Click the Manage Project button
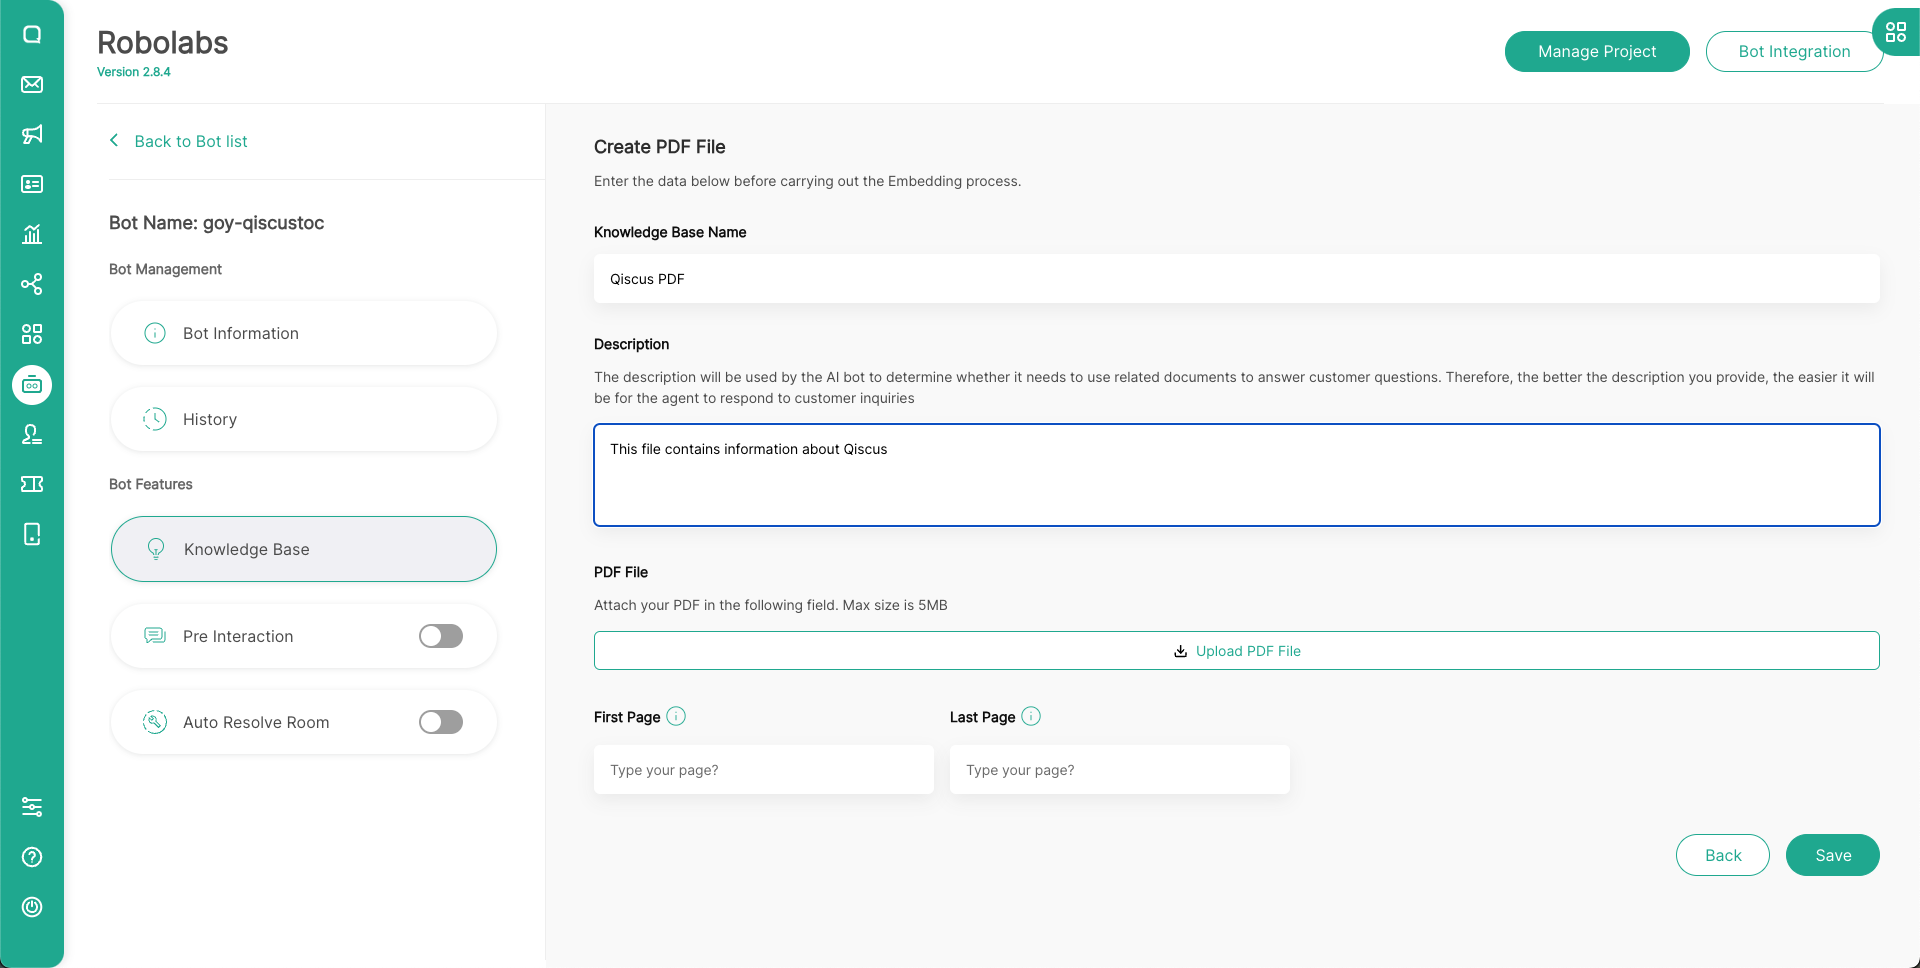The height and width of the screenshot is (968, 1920). coord(1596,51)
